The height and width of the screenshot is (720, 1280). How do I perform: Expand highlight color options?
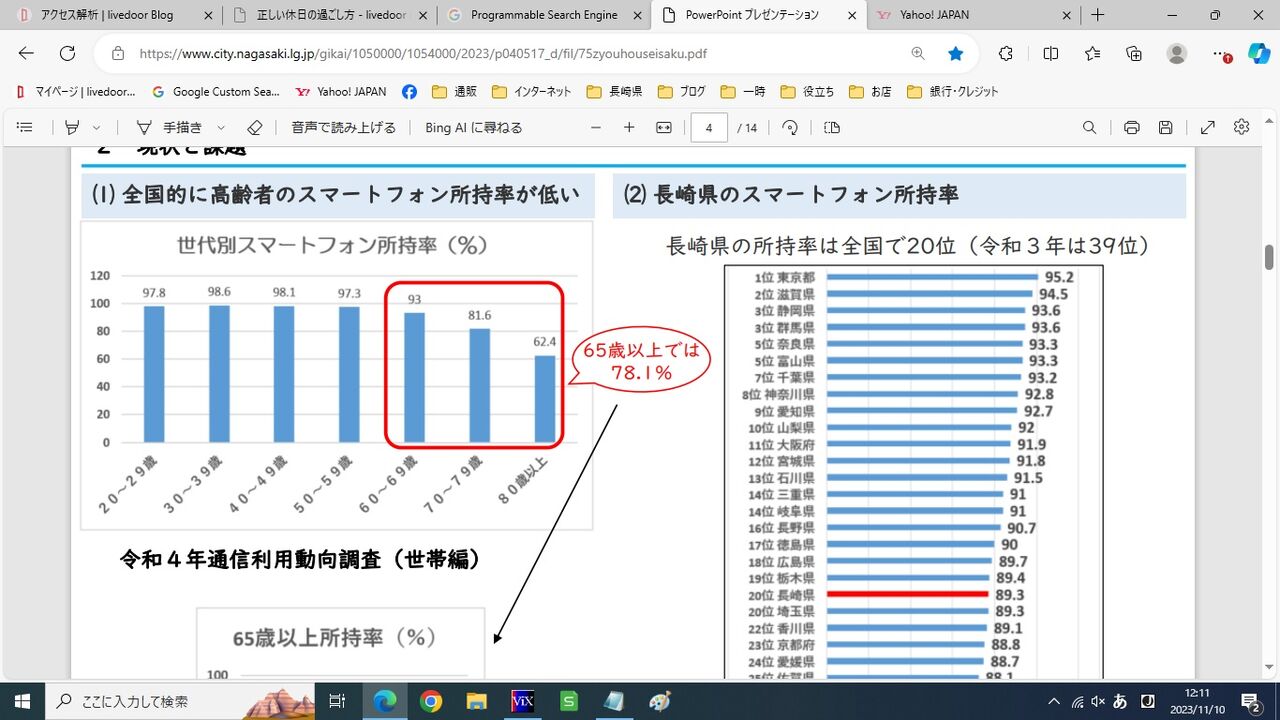click(x=97, y=127)
